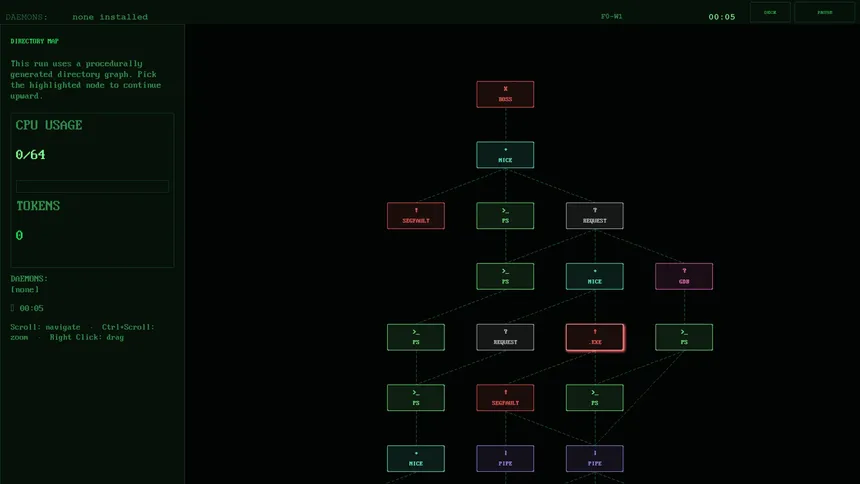The width and height of the screenshot is (860, 484).
Task: Select the PS node directly under the top NICE
Action: click(505, 216)
